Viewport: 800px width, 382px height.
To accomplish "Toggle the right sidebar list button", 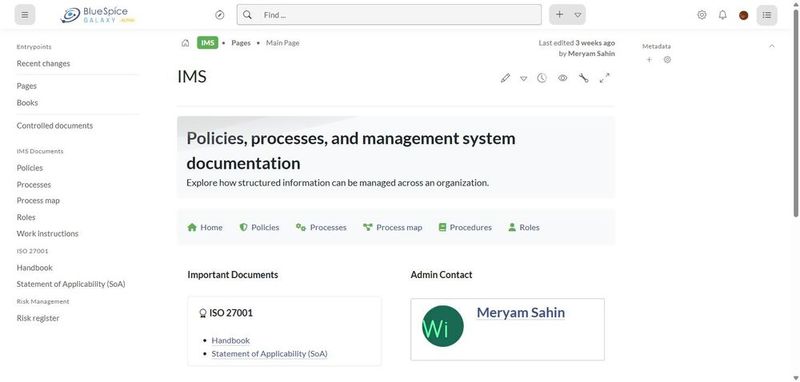I will click(x=767, y=15).
